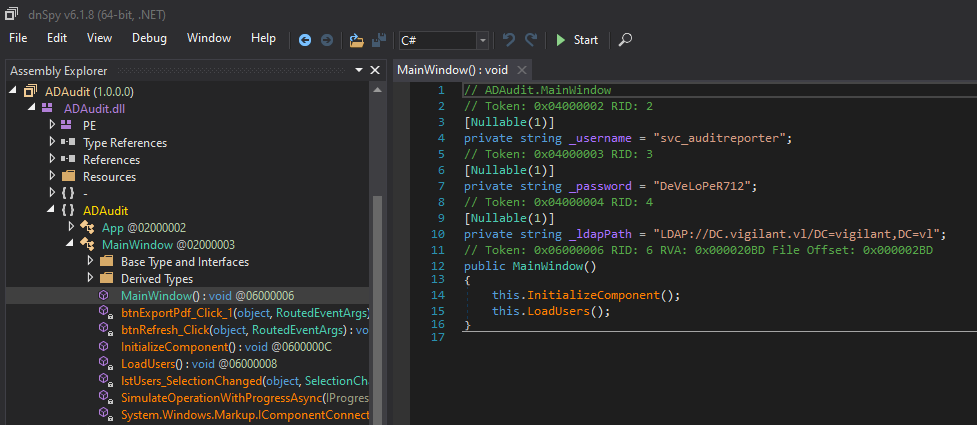Expand the Resources folder node
The width and height of the screenshot is (977, 425).
52,176
